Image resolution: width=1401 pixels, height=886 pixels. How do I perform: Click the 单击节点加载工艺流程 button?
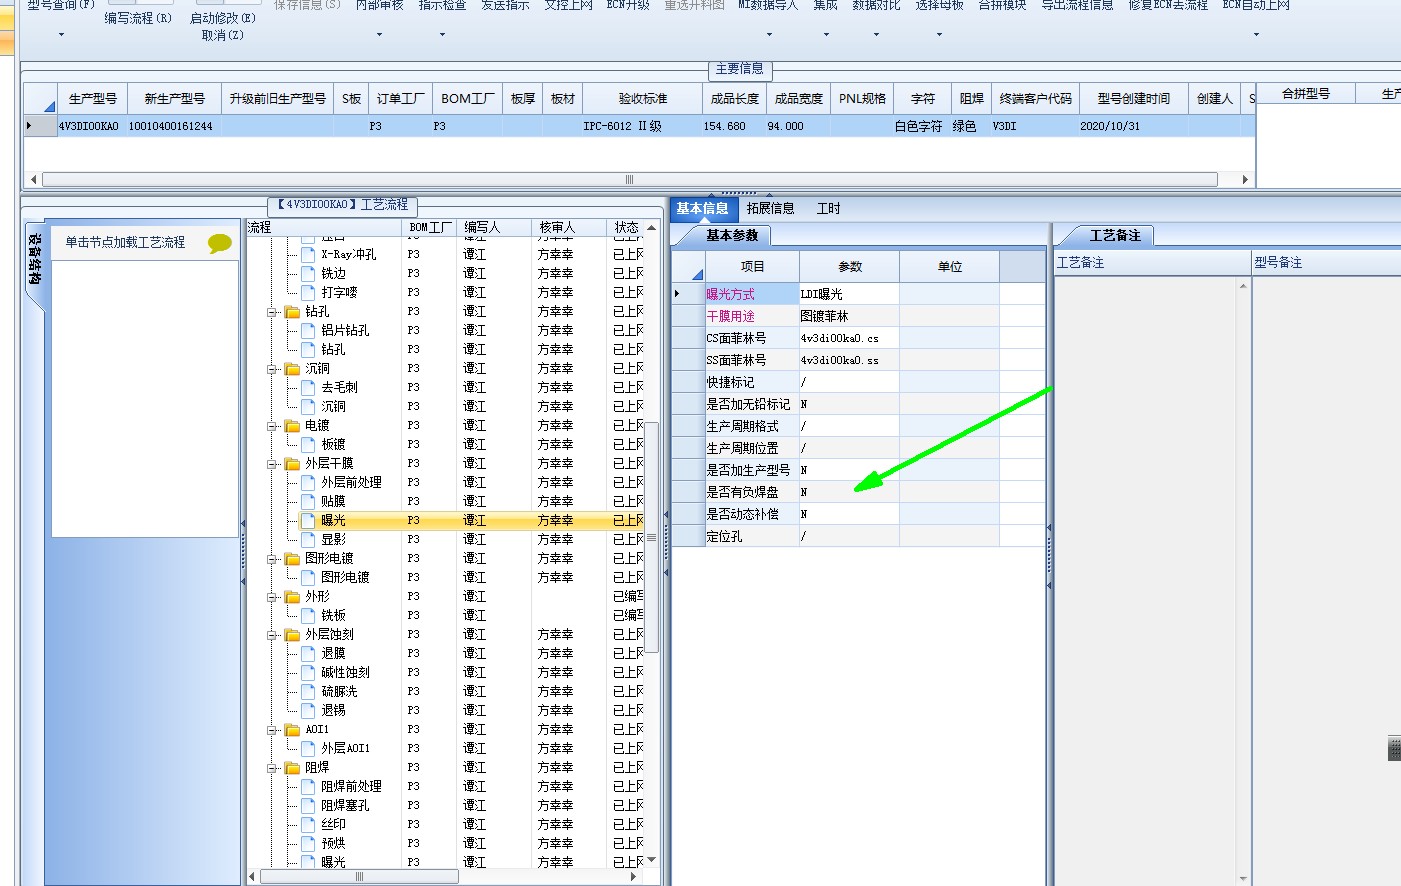[x=126, y=242]
